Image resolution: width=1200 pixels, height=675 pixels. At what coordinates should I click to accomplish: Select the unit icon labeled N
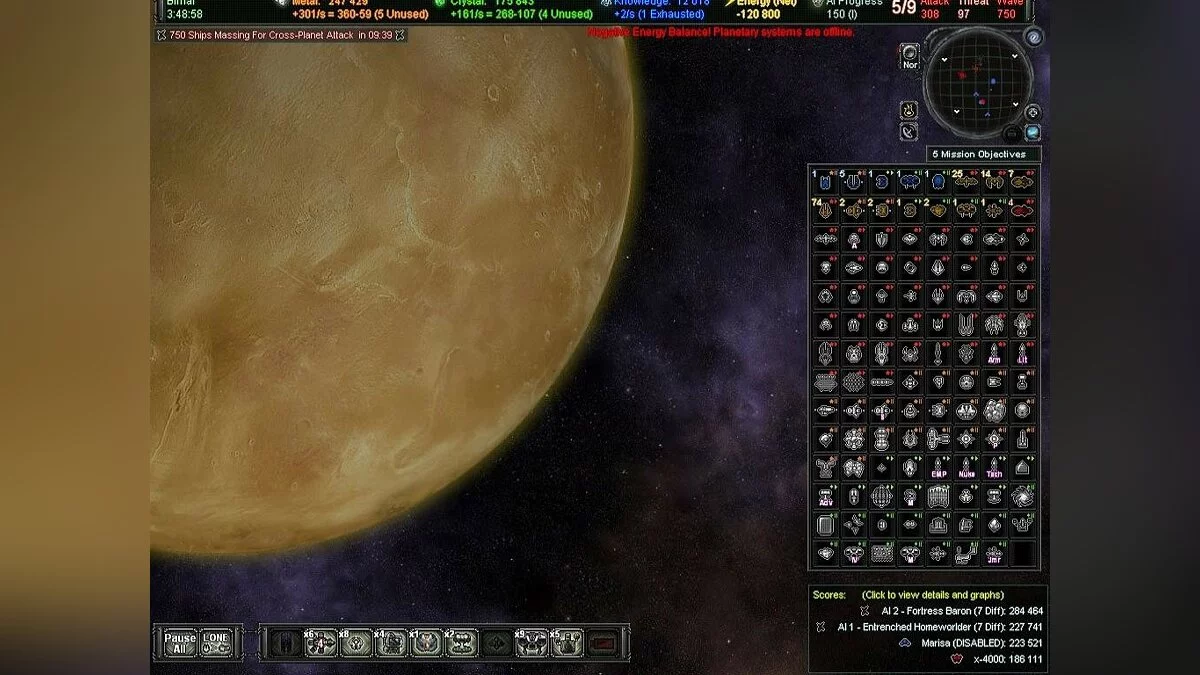(853, 553)
